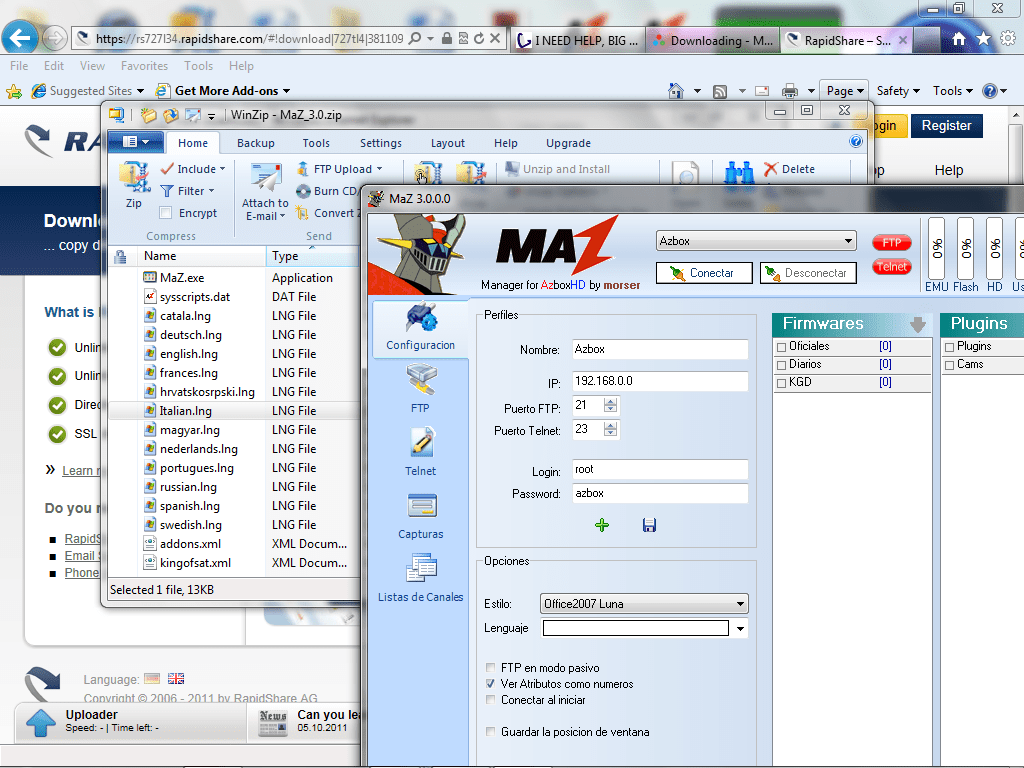Click the print icon in IE toolbar
This screenshot has width=1024, height=768.
[x=790, y=91]
